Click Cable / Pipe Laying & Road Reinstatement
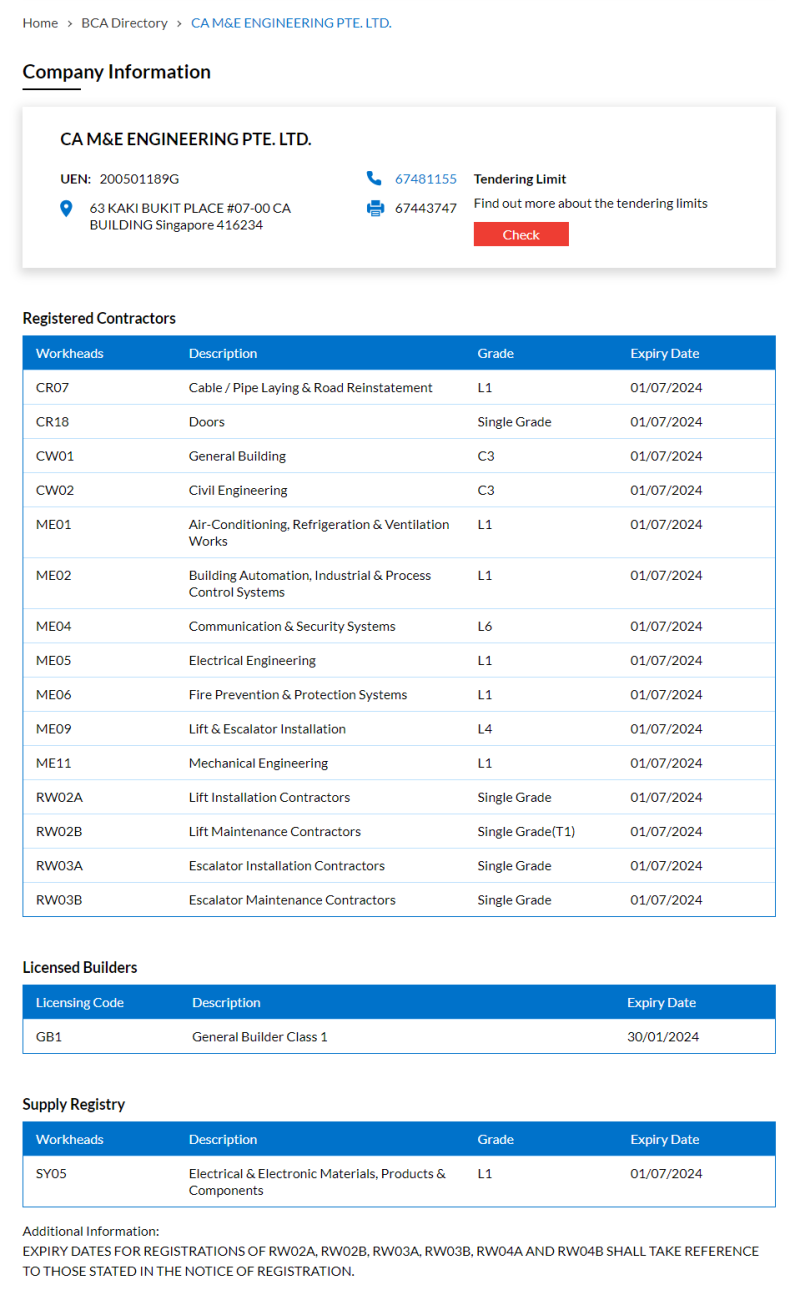800x1290 pixels. tap(311, 388)
